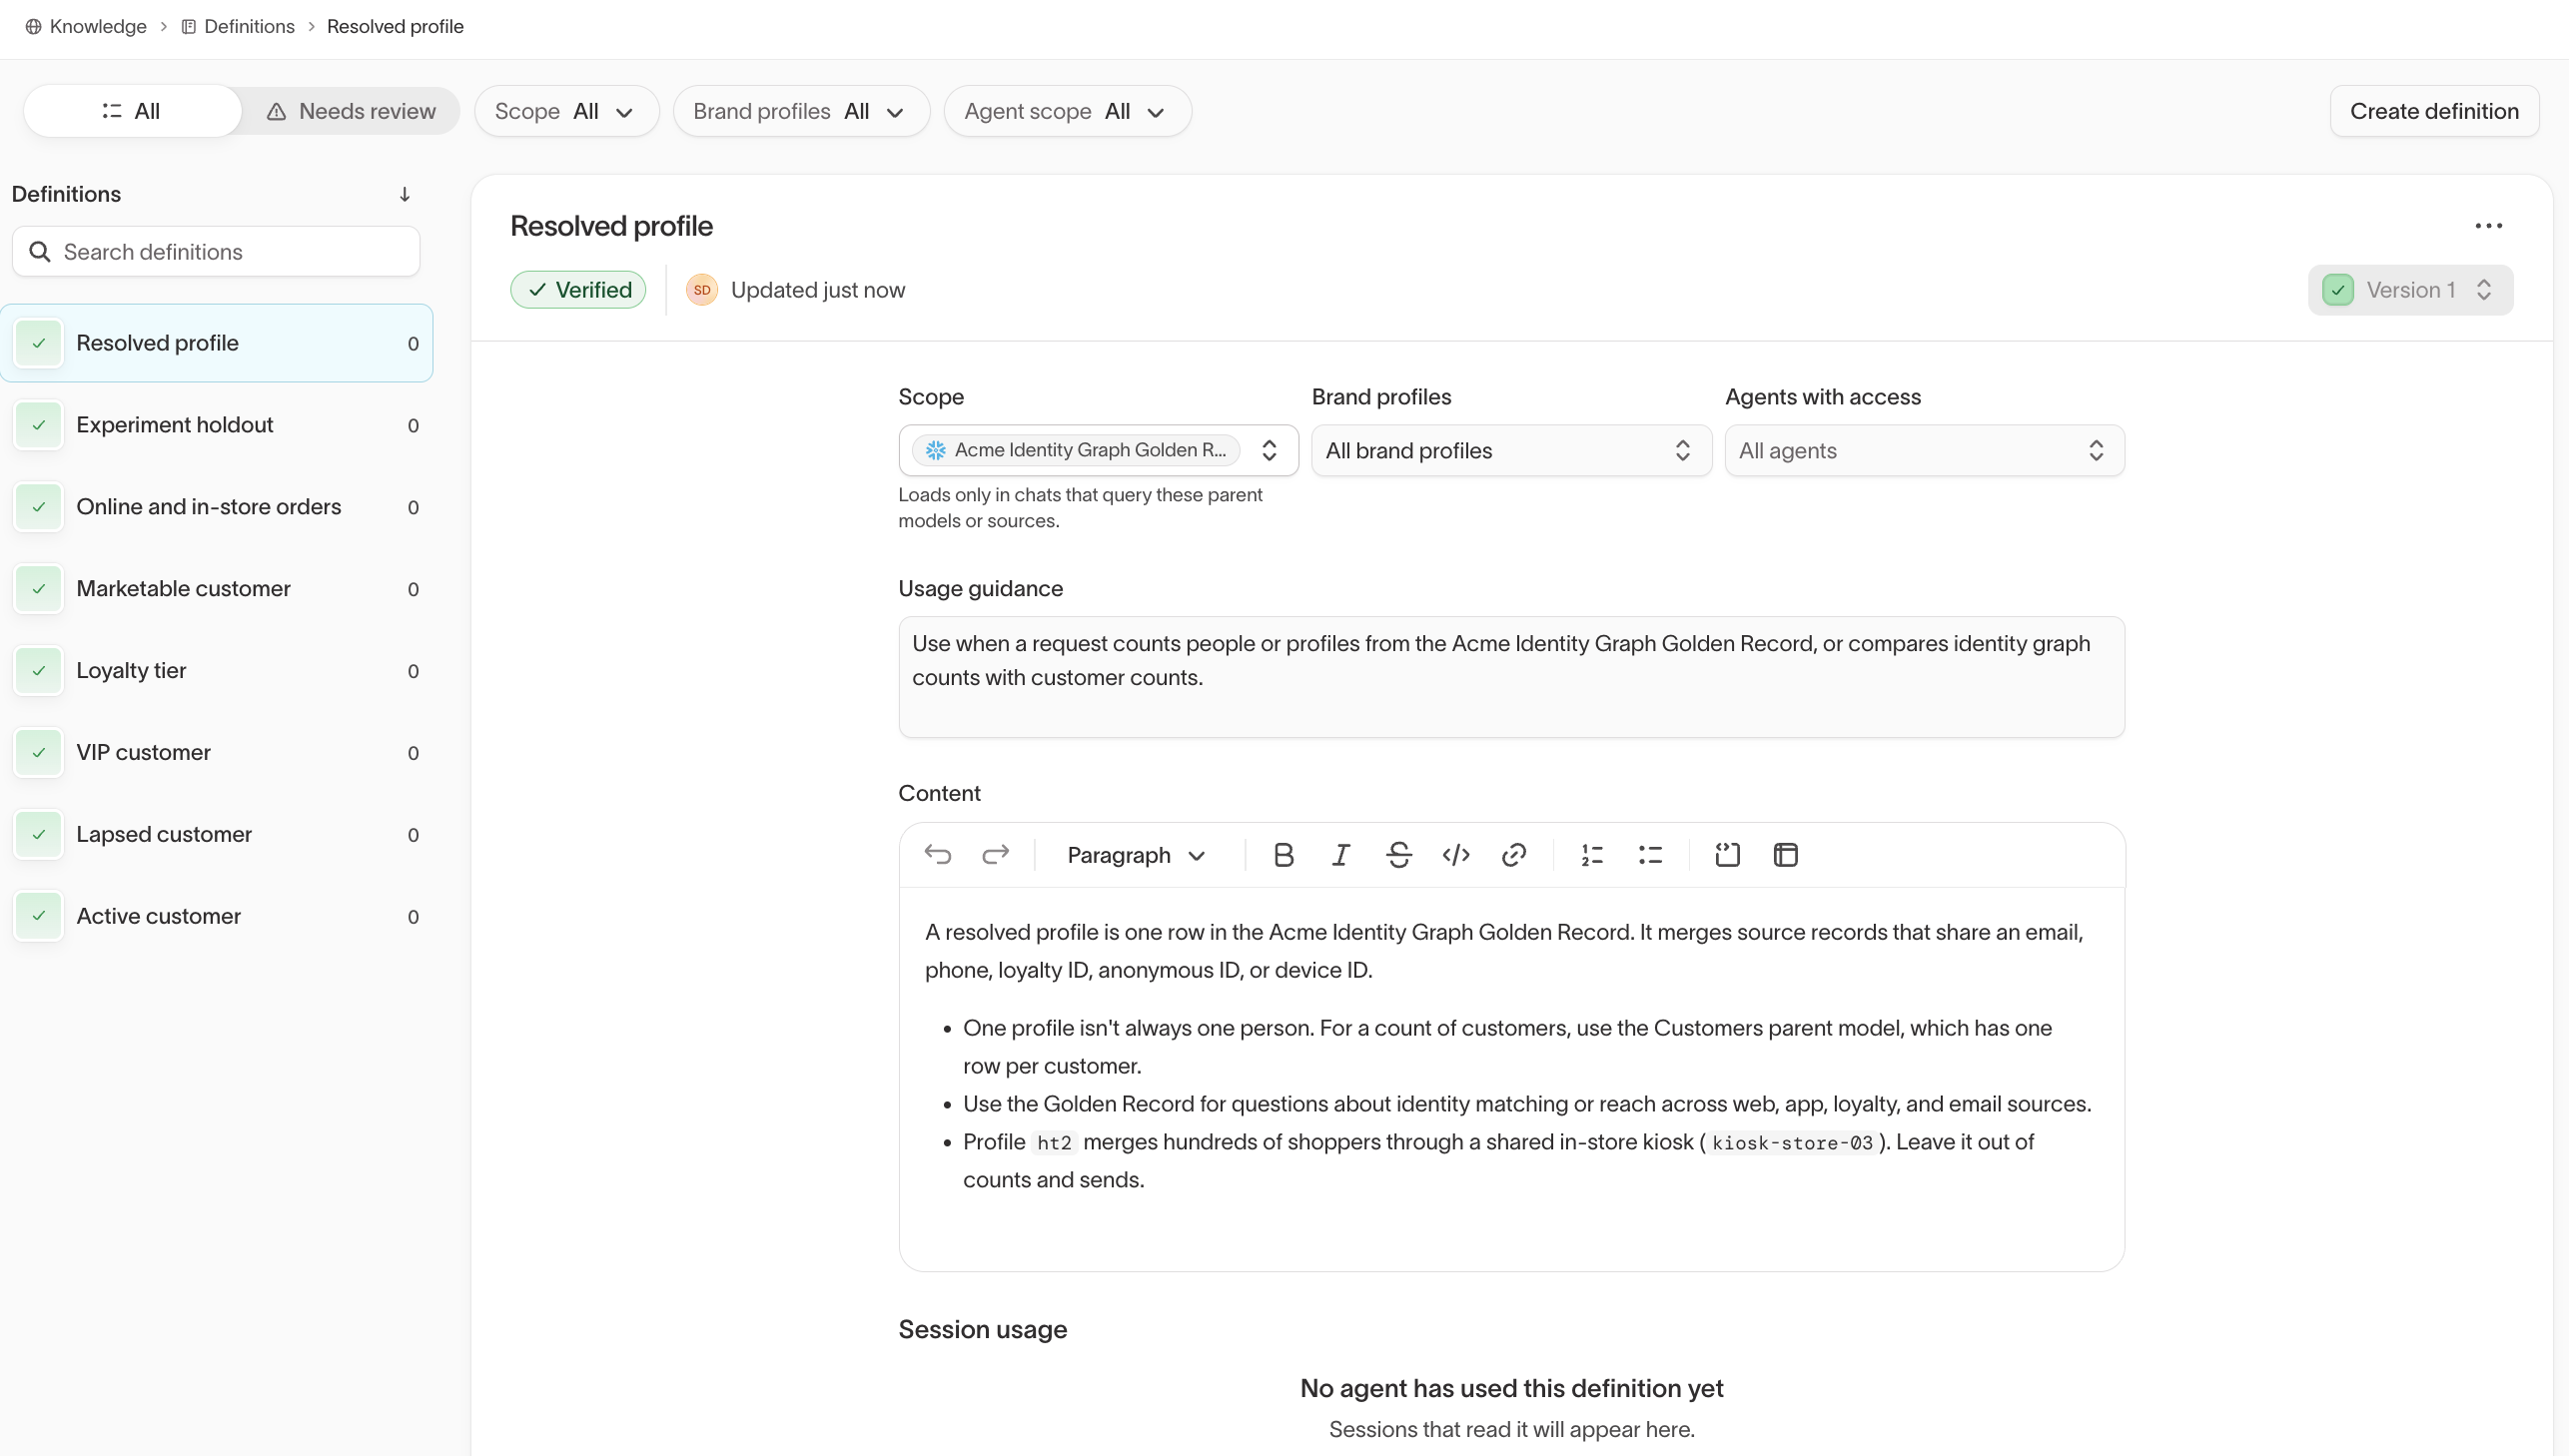Open the All agents dropdown
This screenshot has width=2569, height=1456.
point(1924,451)
